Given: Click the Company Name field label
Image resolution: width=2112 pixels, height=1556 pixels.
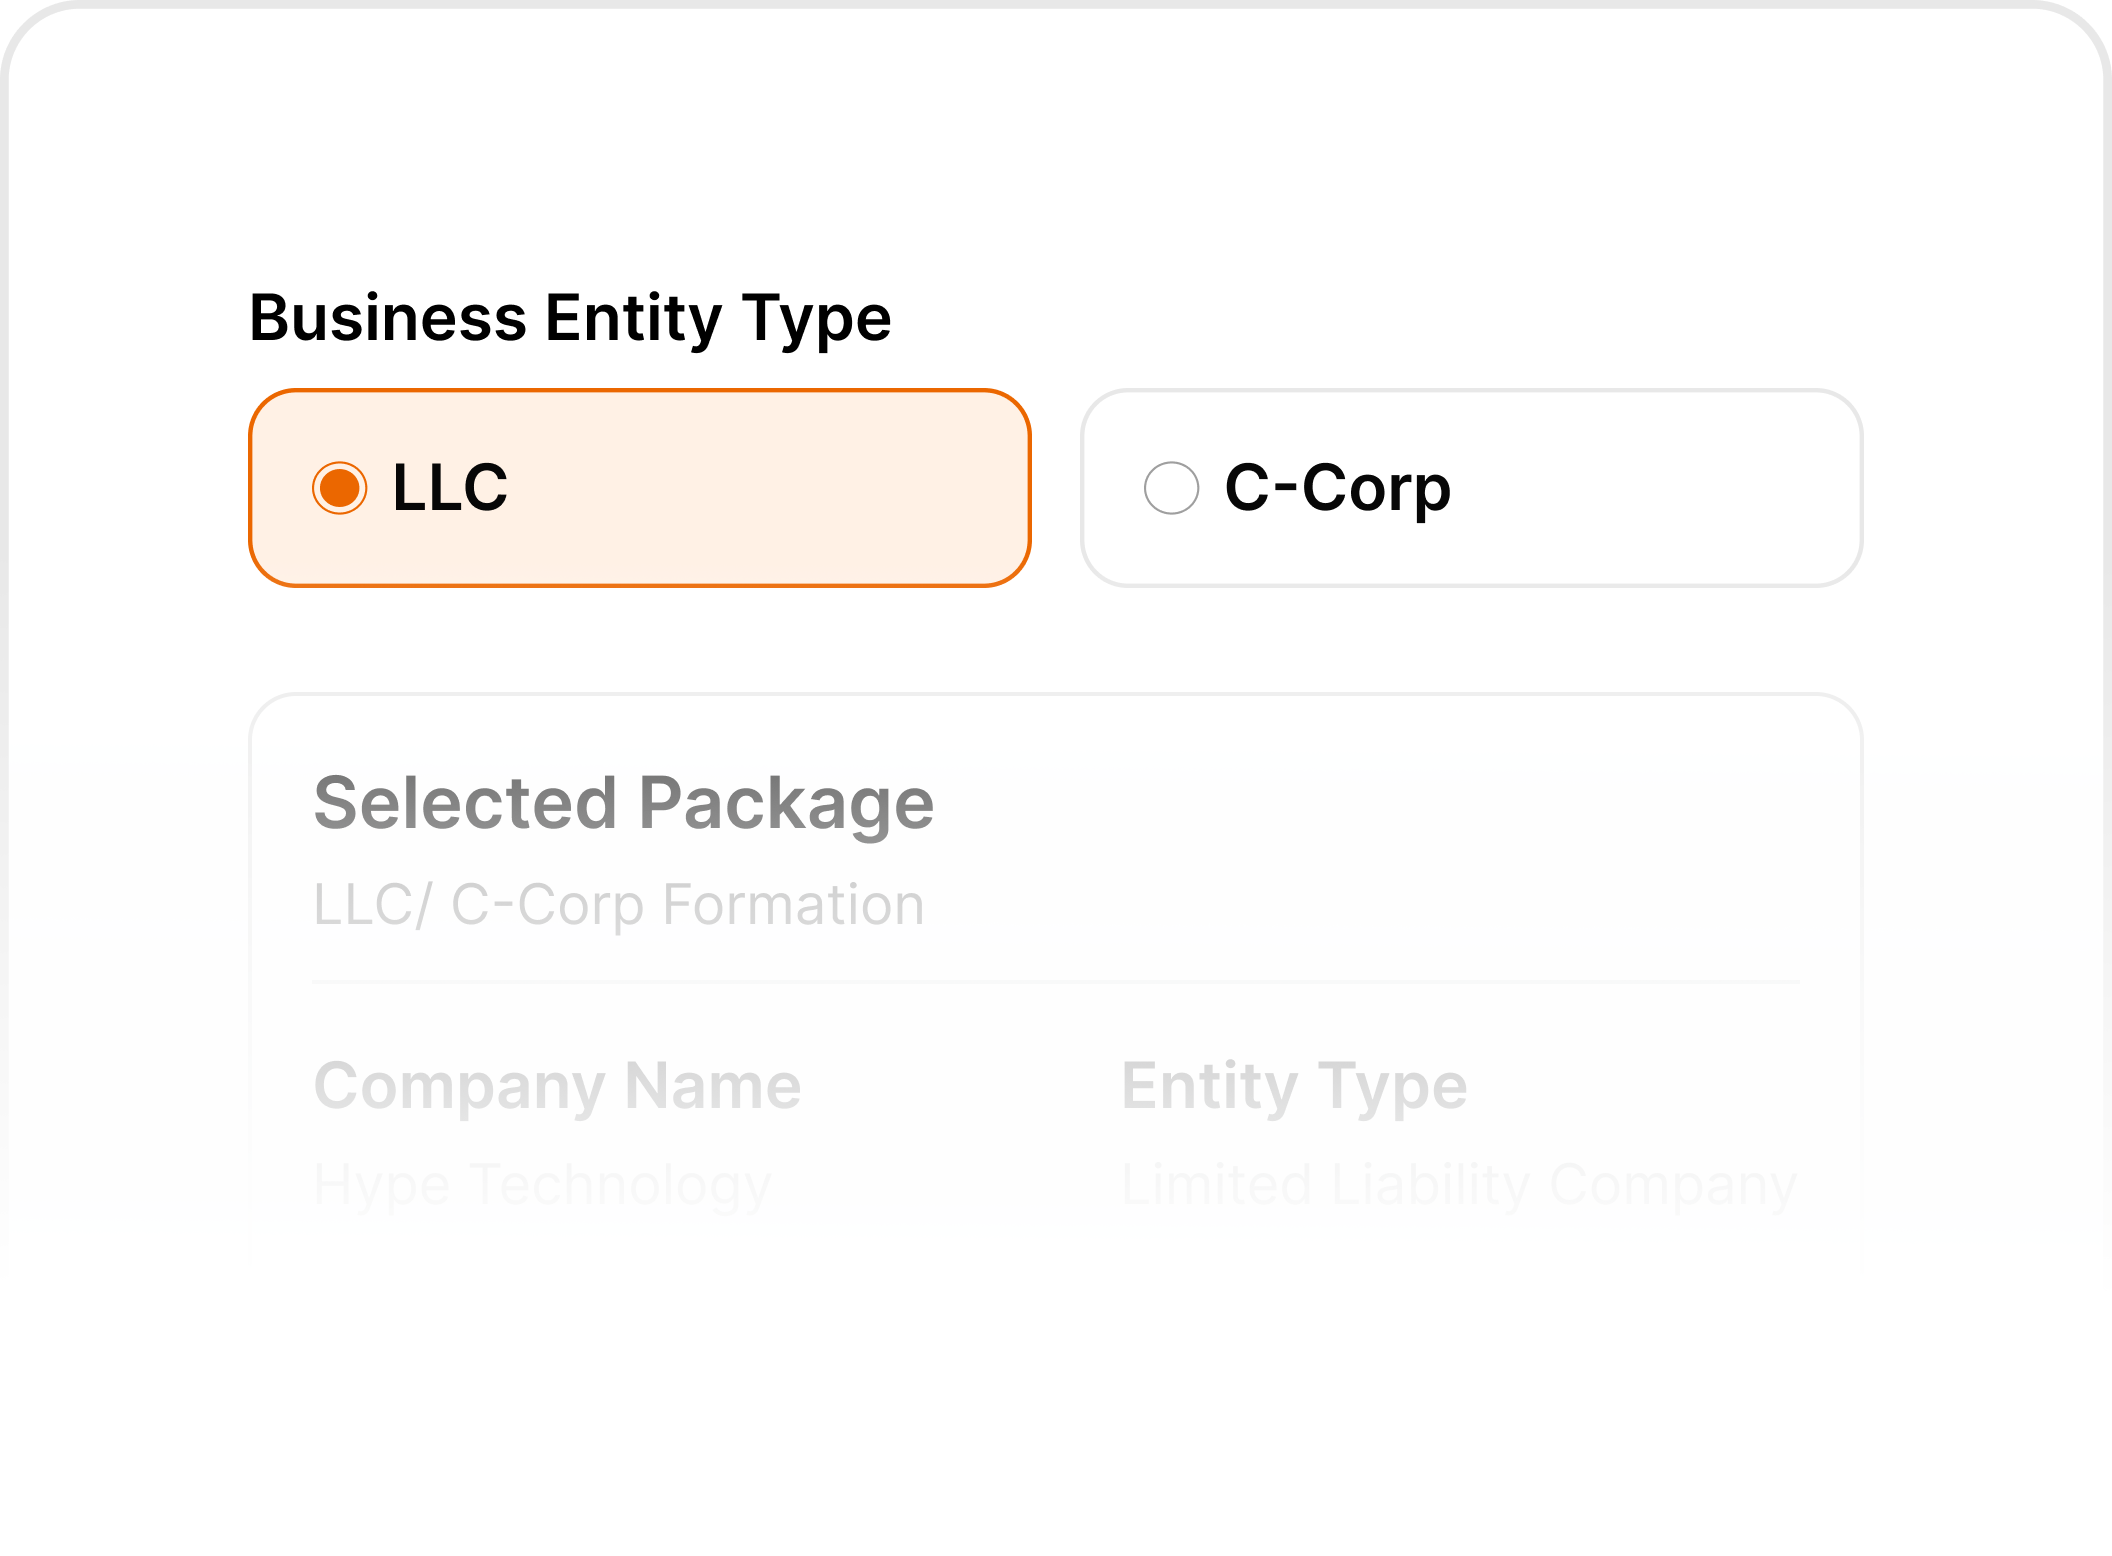Looking at the screenshot, I should coord(557,1087).
